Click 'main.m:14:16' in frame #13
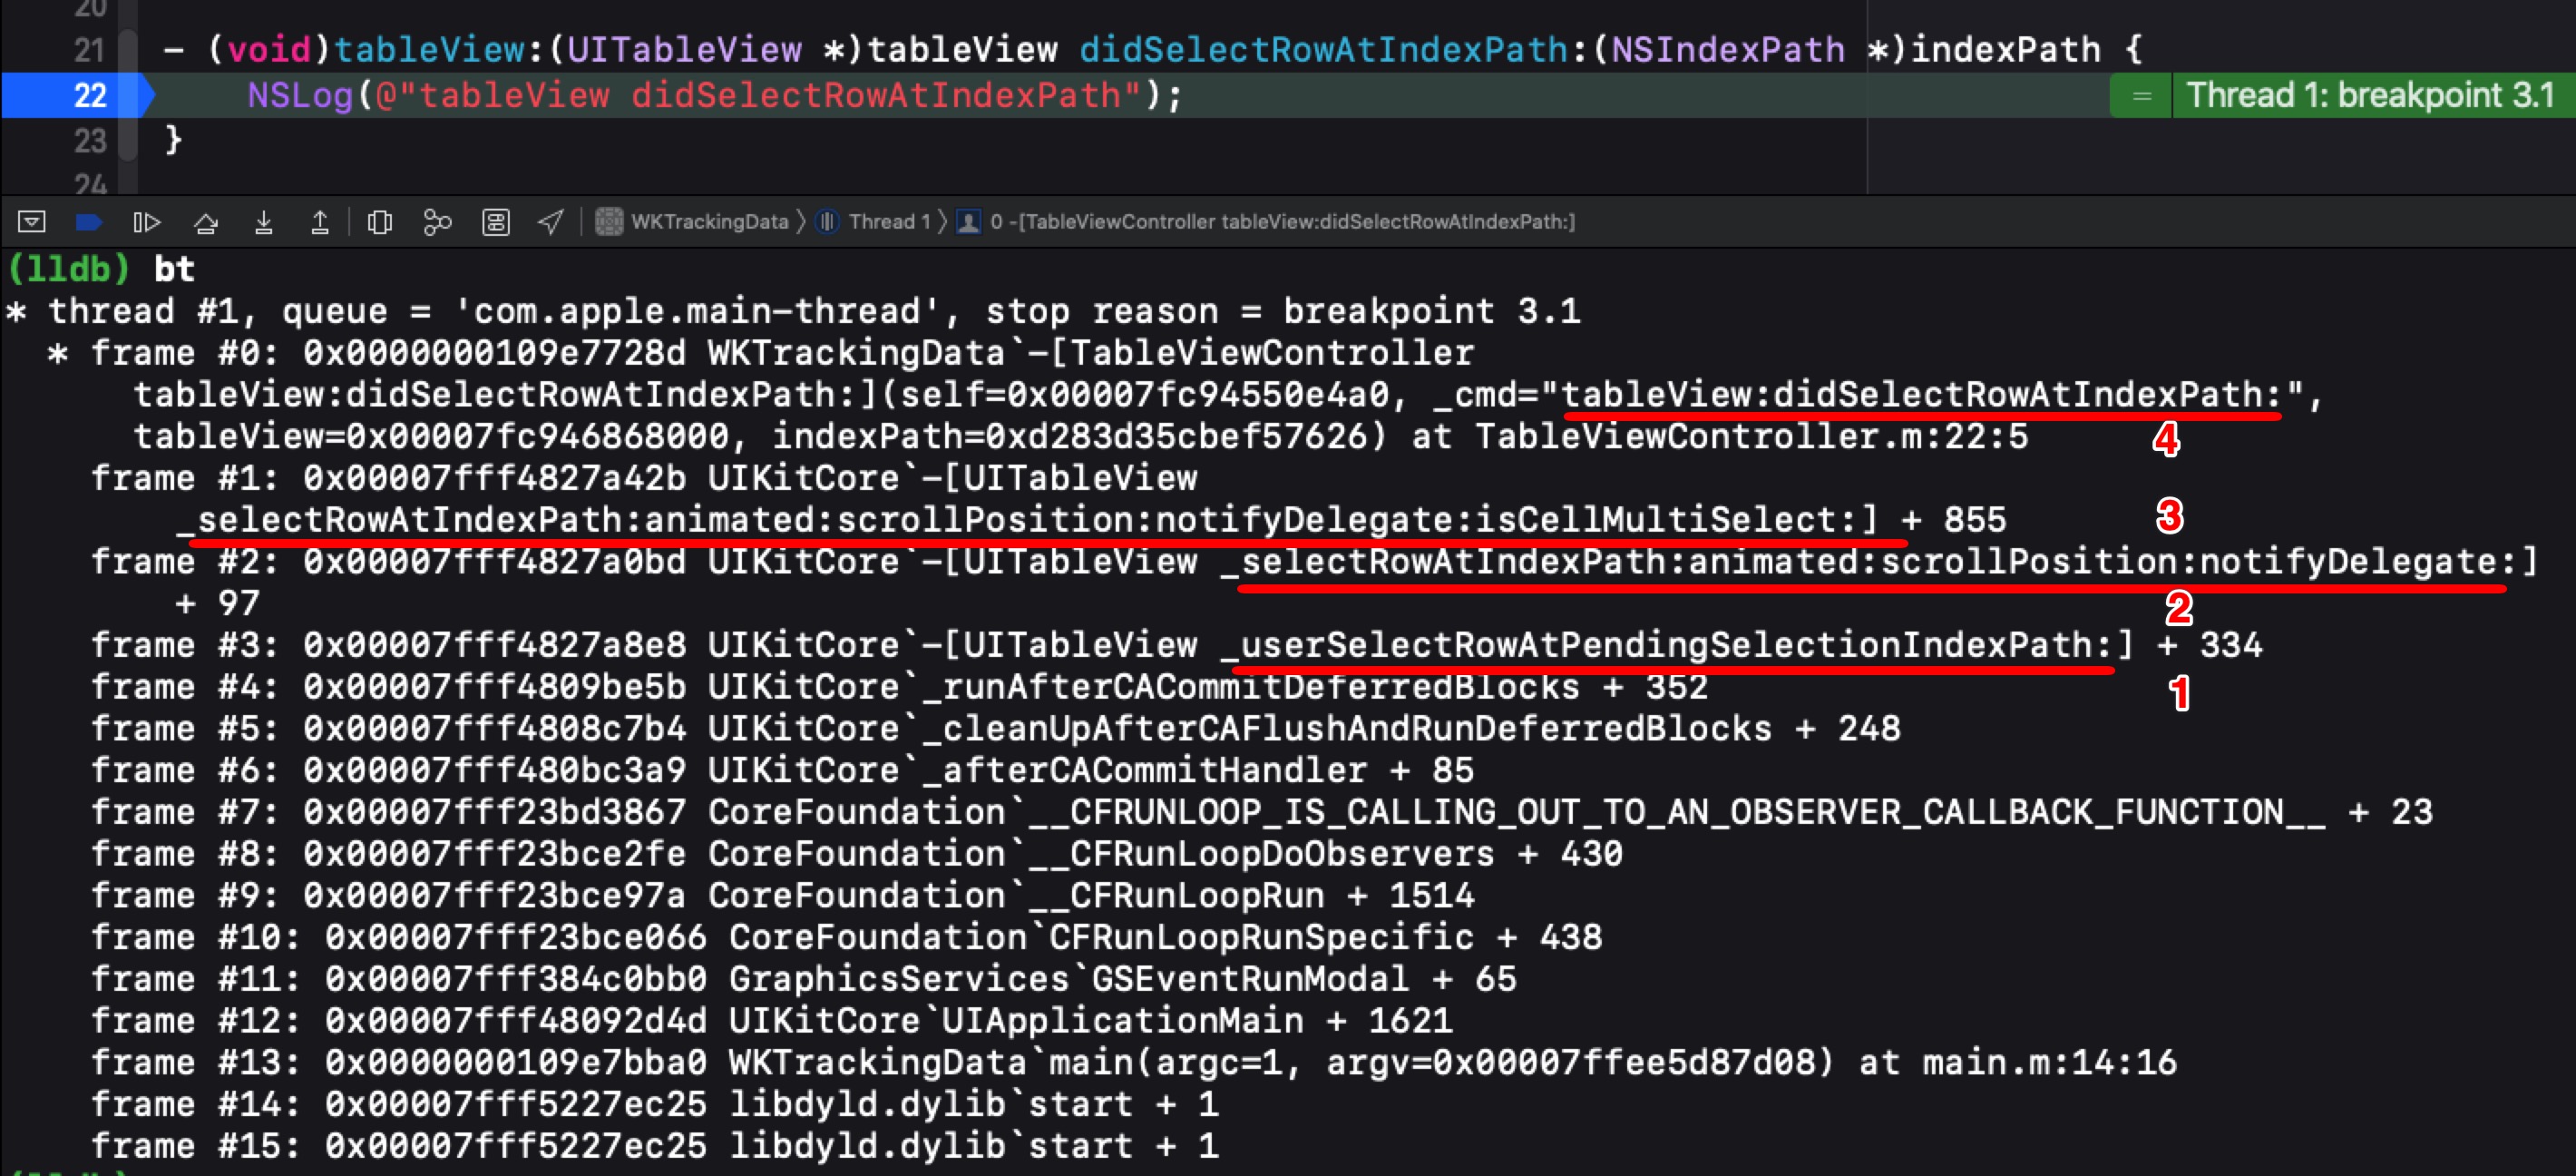The image size is (2576, 1176). pos(2049,1063)
